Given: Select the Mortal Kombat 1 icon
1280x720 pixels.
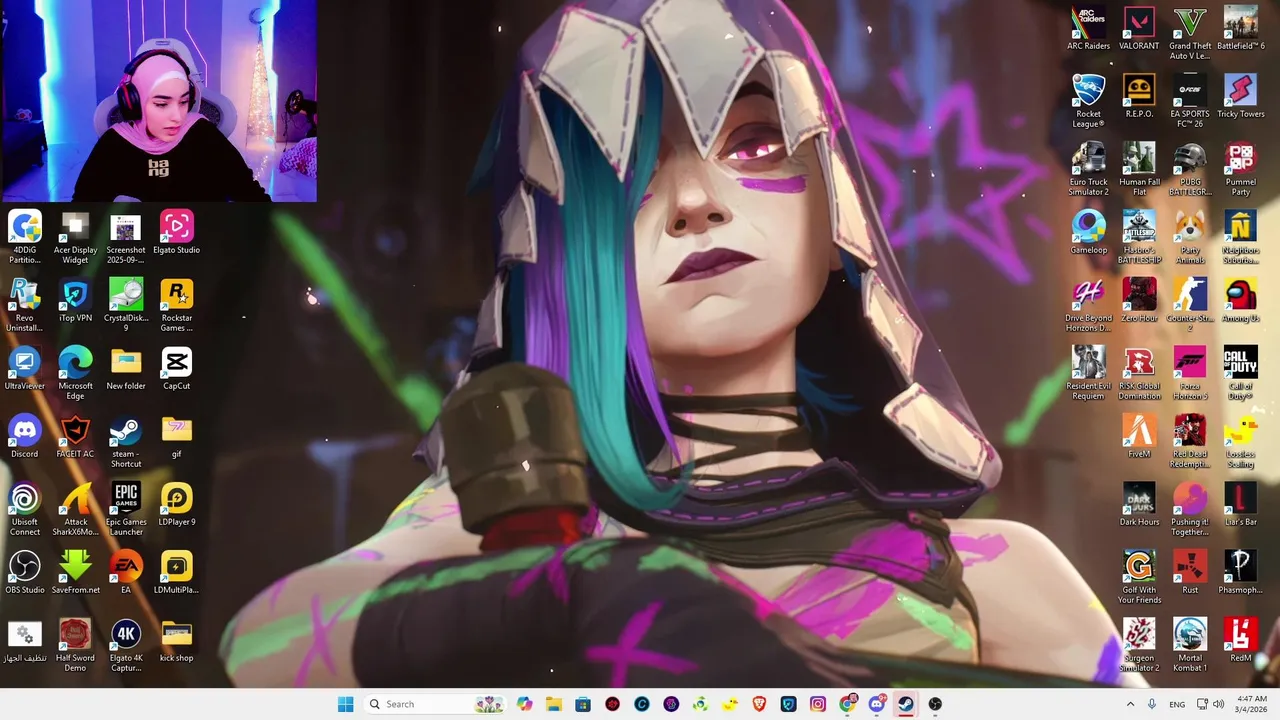Looking at the screenshot, I should click(x=1190, y=645).
